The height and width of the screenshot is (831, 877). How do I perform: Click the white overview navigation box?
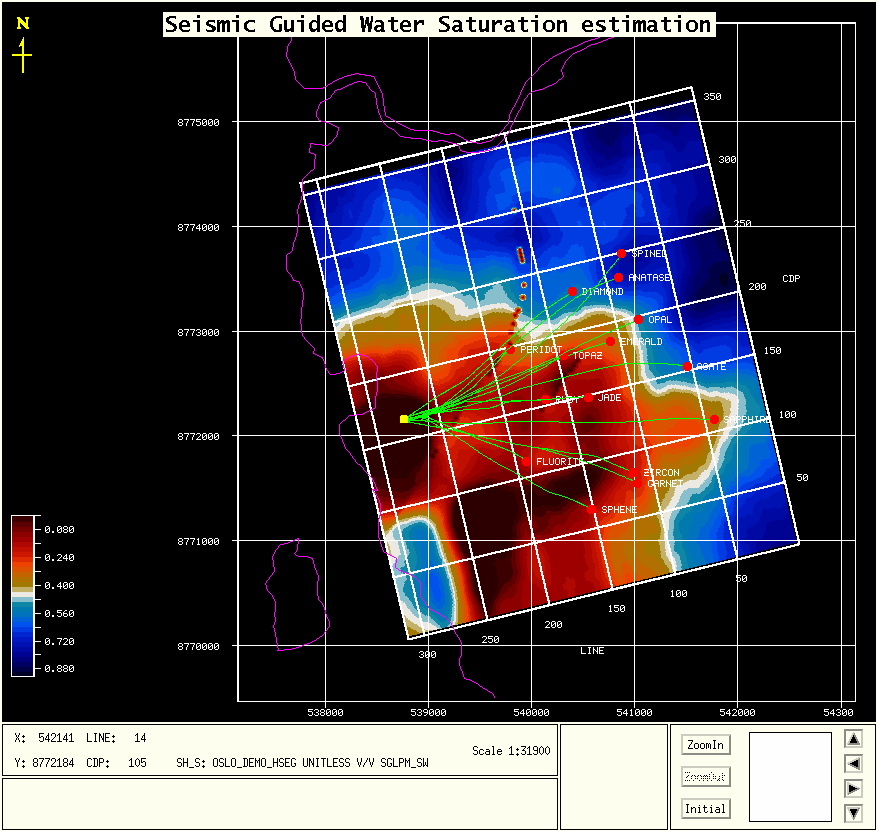[x=790, y=776]
